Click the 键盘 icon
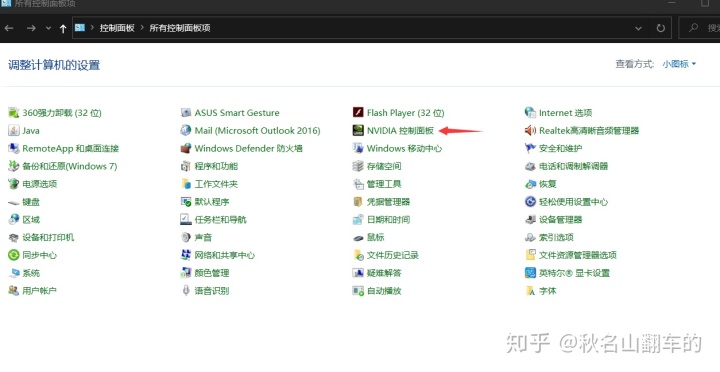The width and height of the screenshot is (720, 372). point(14,202)
